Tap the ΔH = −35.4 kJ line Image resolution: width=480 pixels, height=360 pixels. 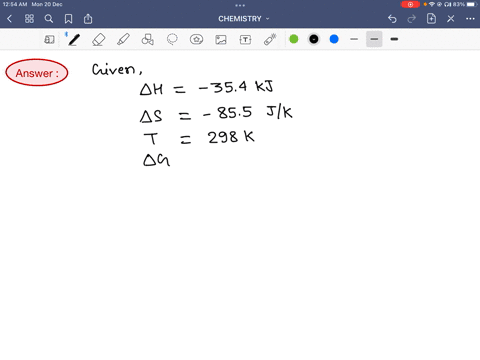tap(207, 88)
